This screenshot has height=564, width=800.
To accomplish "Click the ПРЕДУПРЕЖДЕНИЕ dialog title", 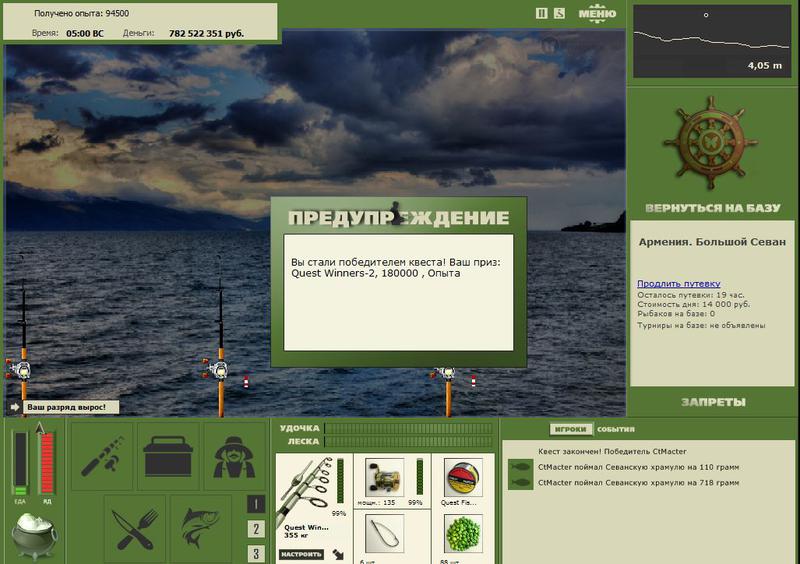I will pyautogui.click(x=398, y=218).
